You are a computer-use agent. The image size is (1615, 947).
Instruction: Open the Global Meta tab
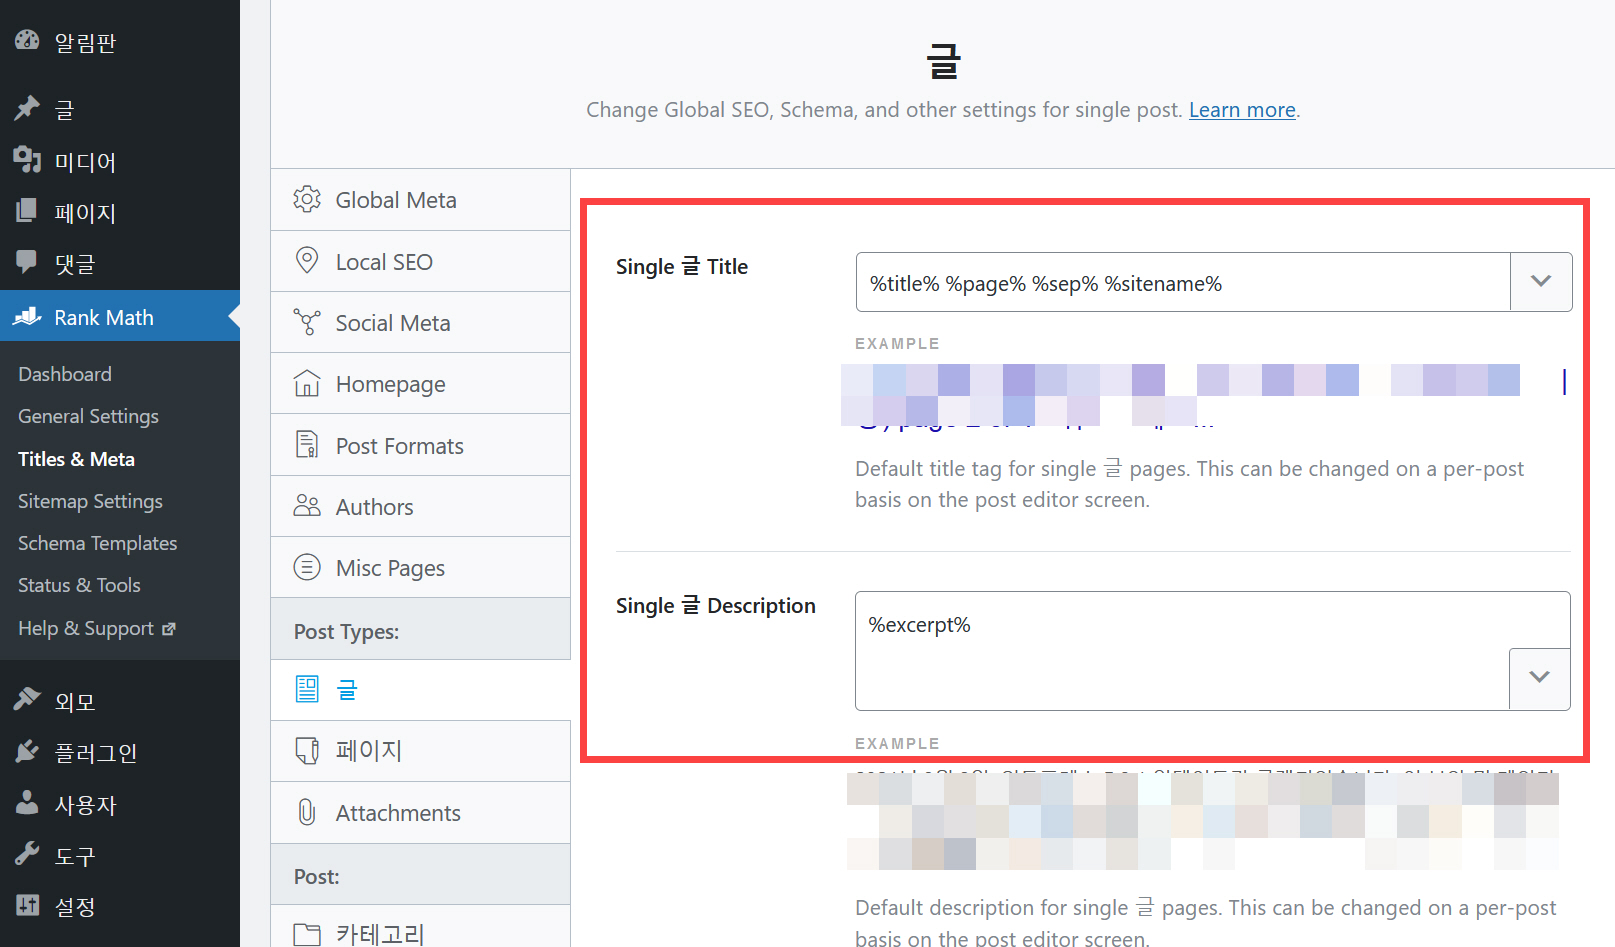tap(420, 200)
